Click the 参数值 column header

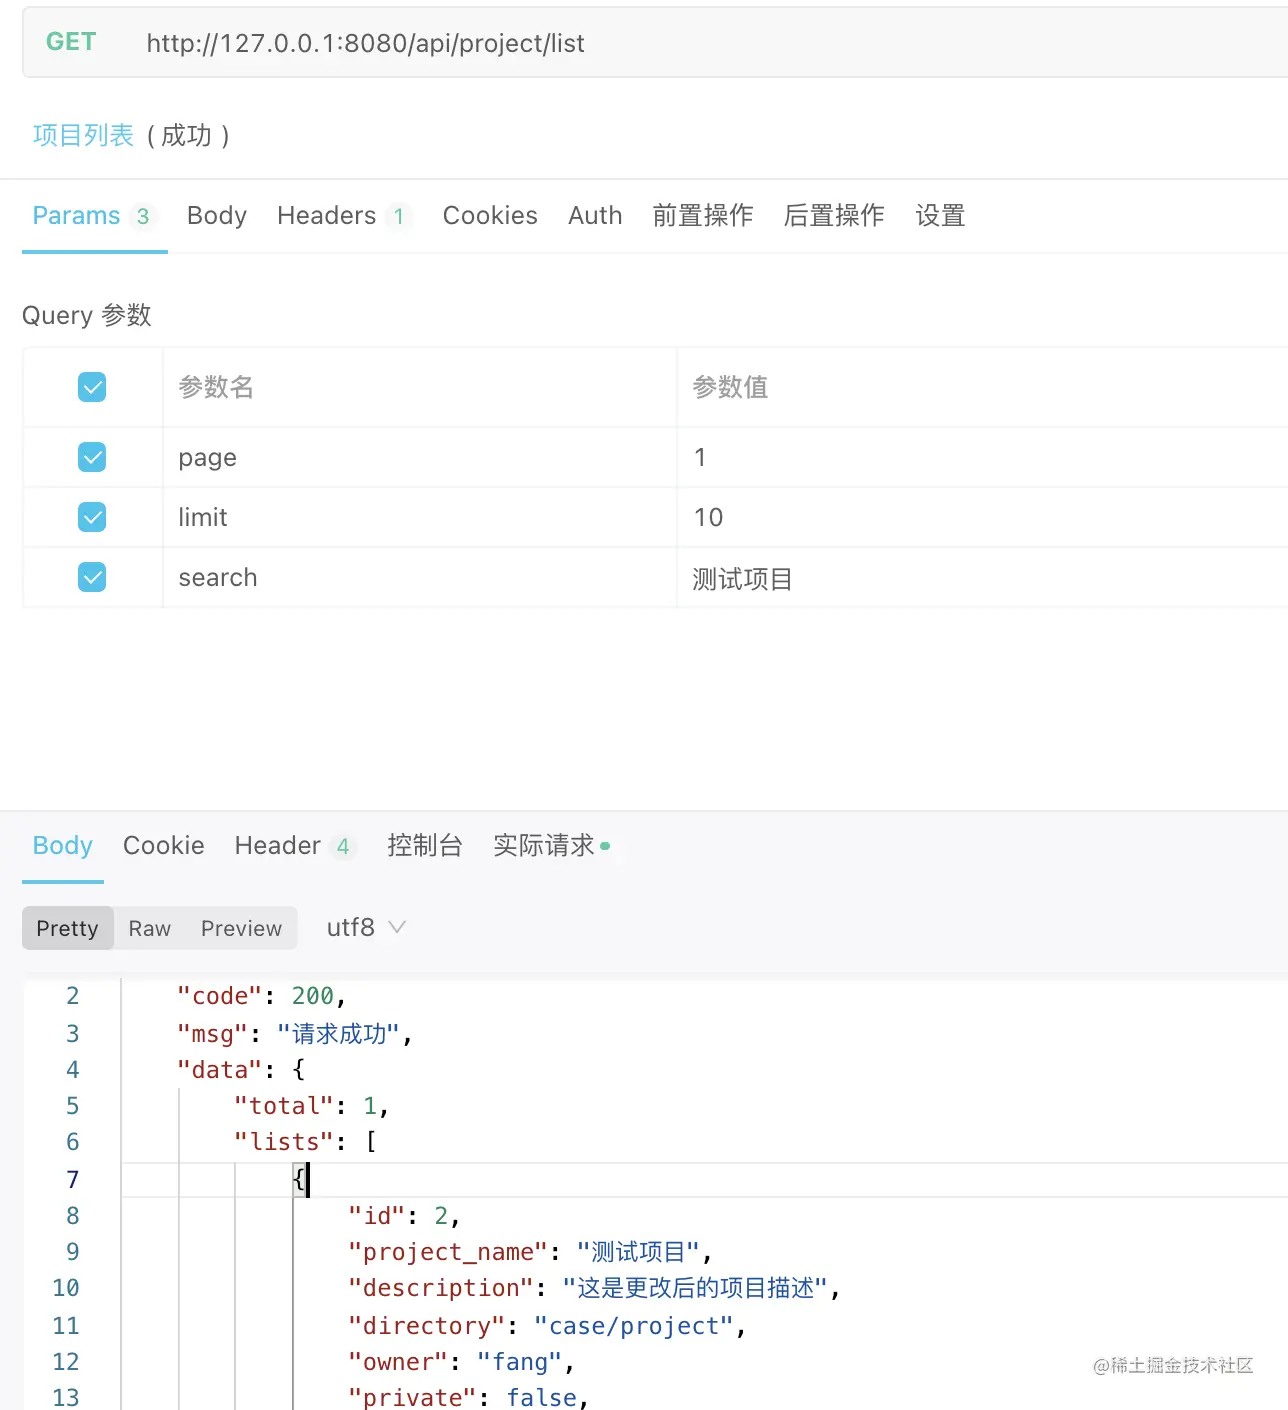pyautogui.click(x=731, y=387)
